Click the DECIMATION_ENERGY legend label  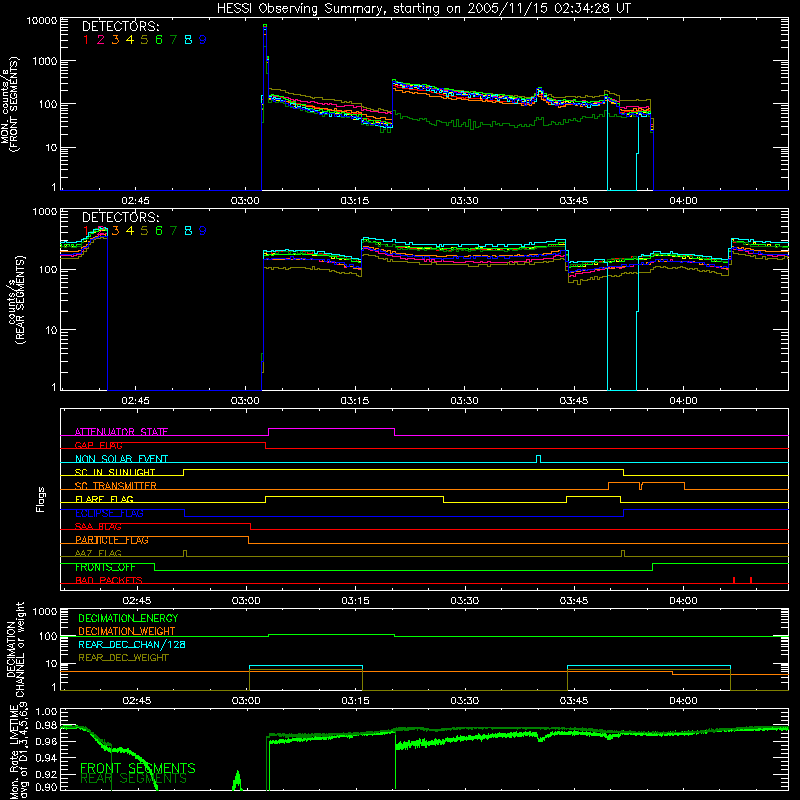(x=128, y=618)
